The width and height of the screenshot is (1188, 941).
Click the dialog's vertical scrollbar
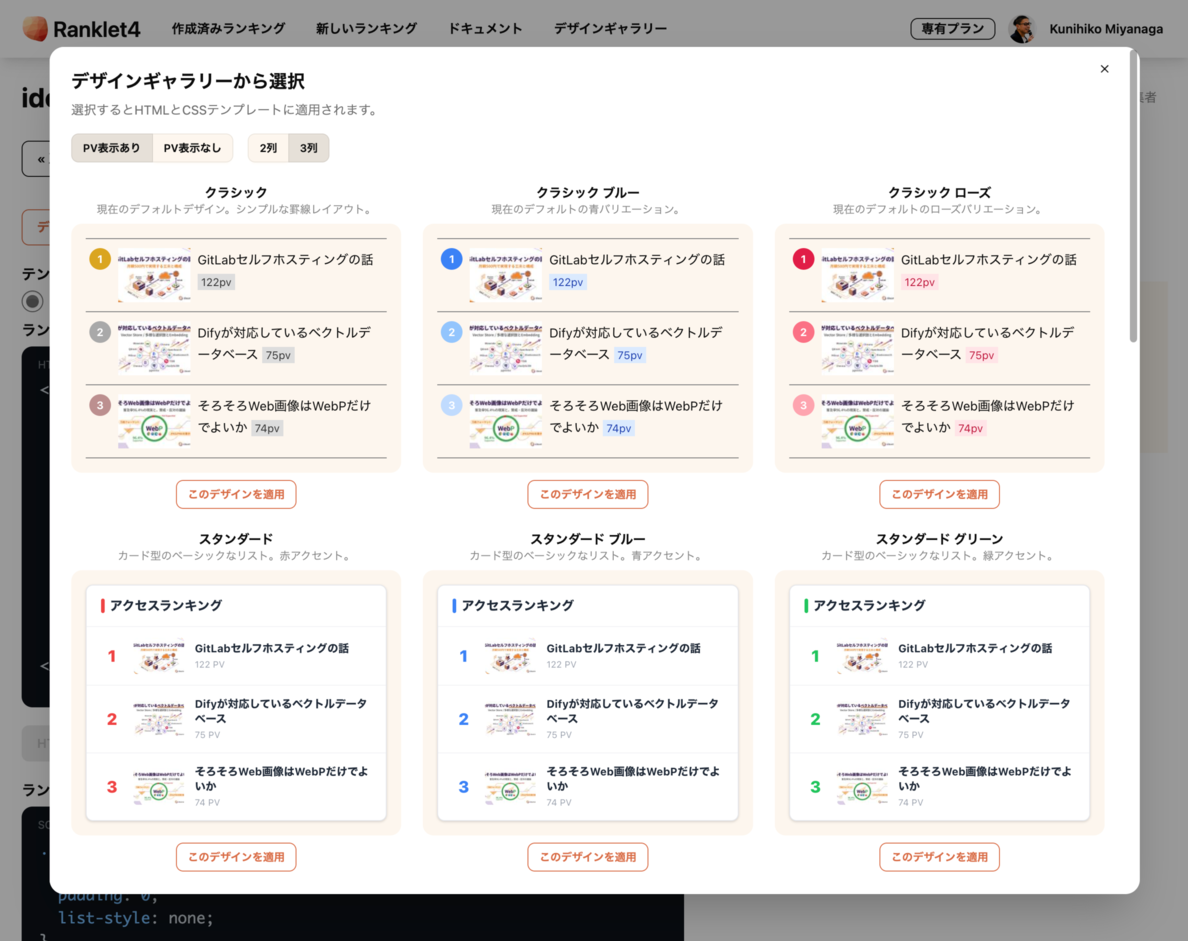(1133, 200)
